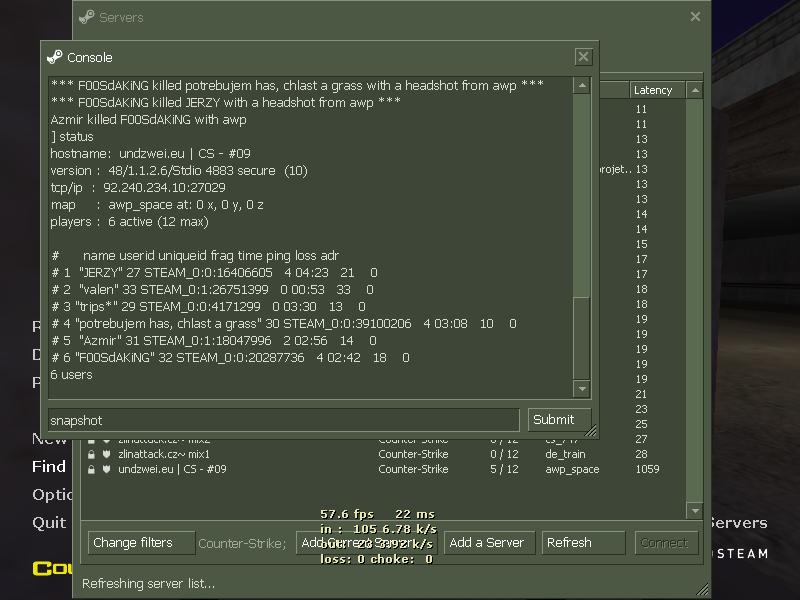Viewport: 800px width, 600px height.
Task: Click the console scrollbar down arrow
Action: (x=582, y=389)
